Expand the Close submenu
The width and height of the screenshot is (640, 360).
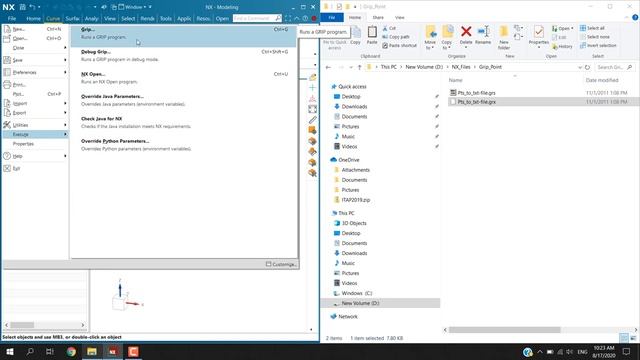pos(35,48)
